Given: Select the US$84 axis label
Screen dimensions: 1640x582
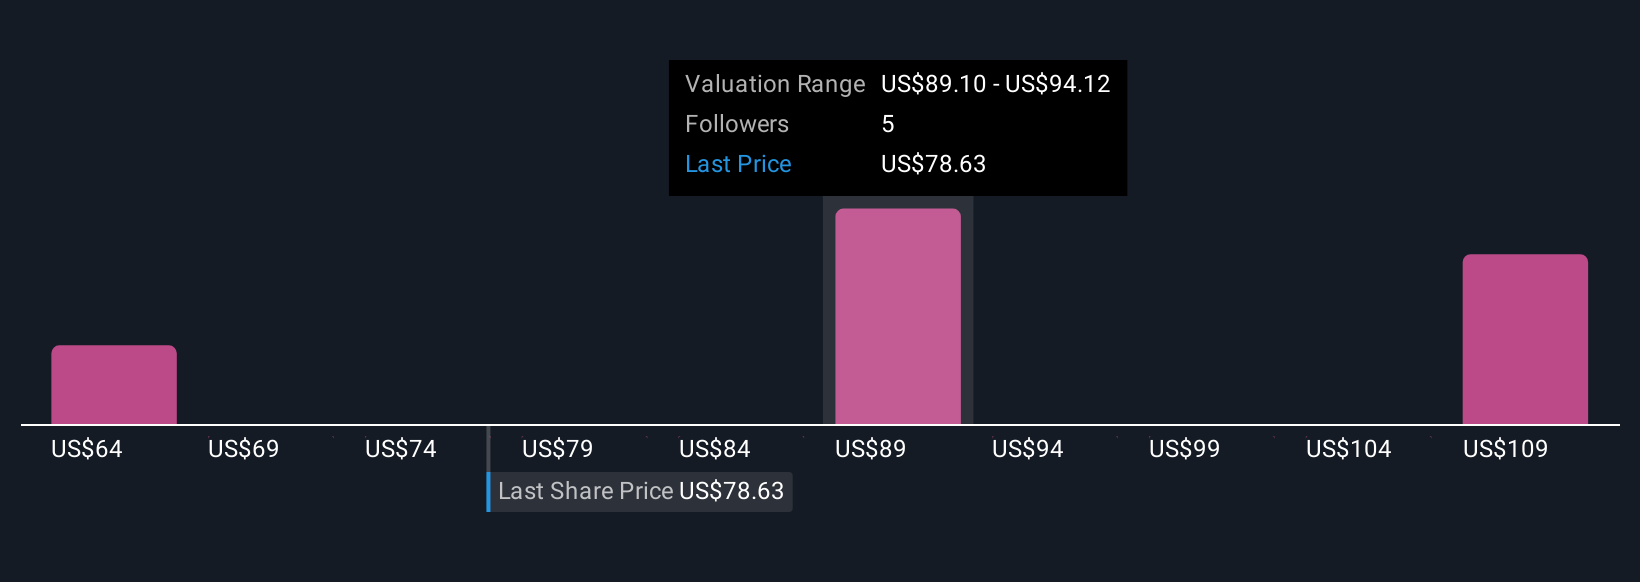Looking at the screenshot, I should pos(715,449).
